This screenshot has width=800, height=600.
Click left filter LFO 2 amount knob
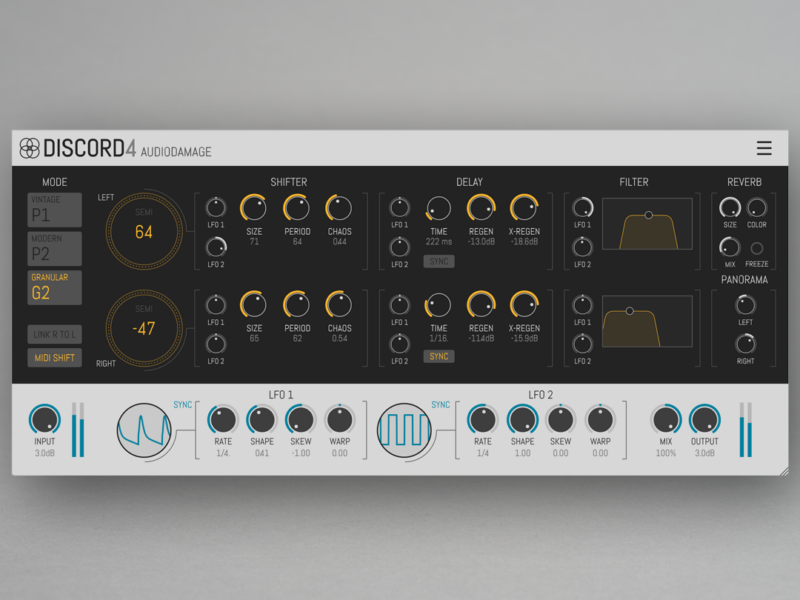coord(583,247)
